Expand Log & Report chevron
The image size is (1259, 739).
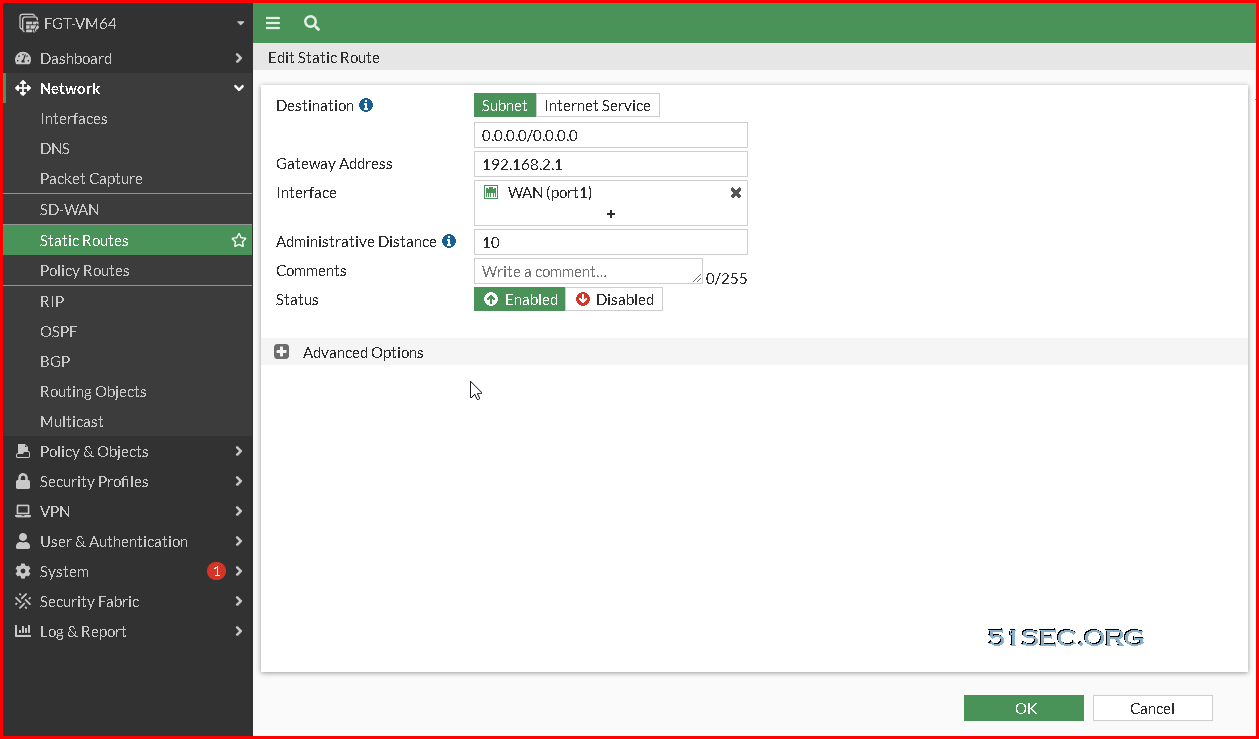pos(239,631)
